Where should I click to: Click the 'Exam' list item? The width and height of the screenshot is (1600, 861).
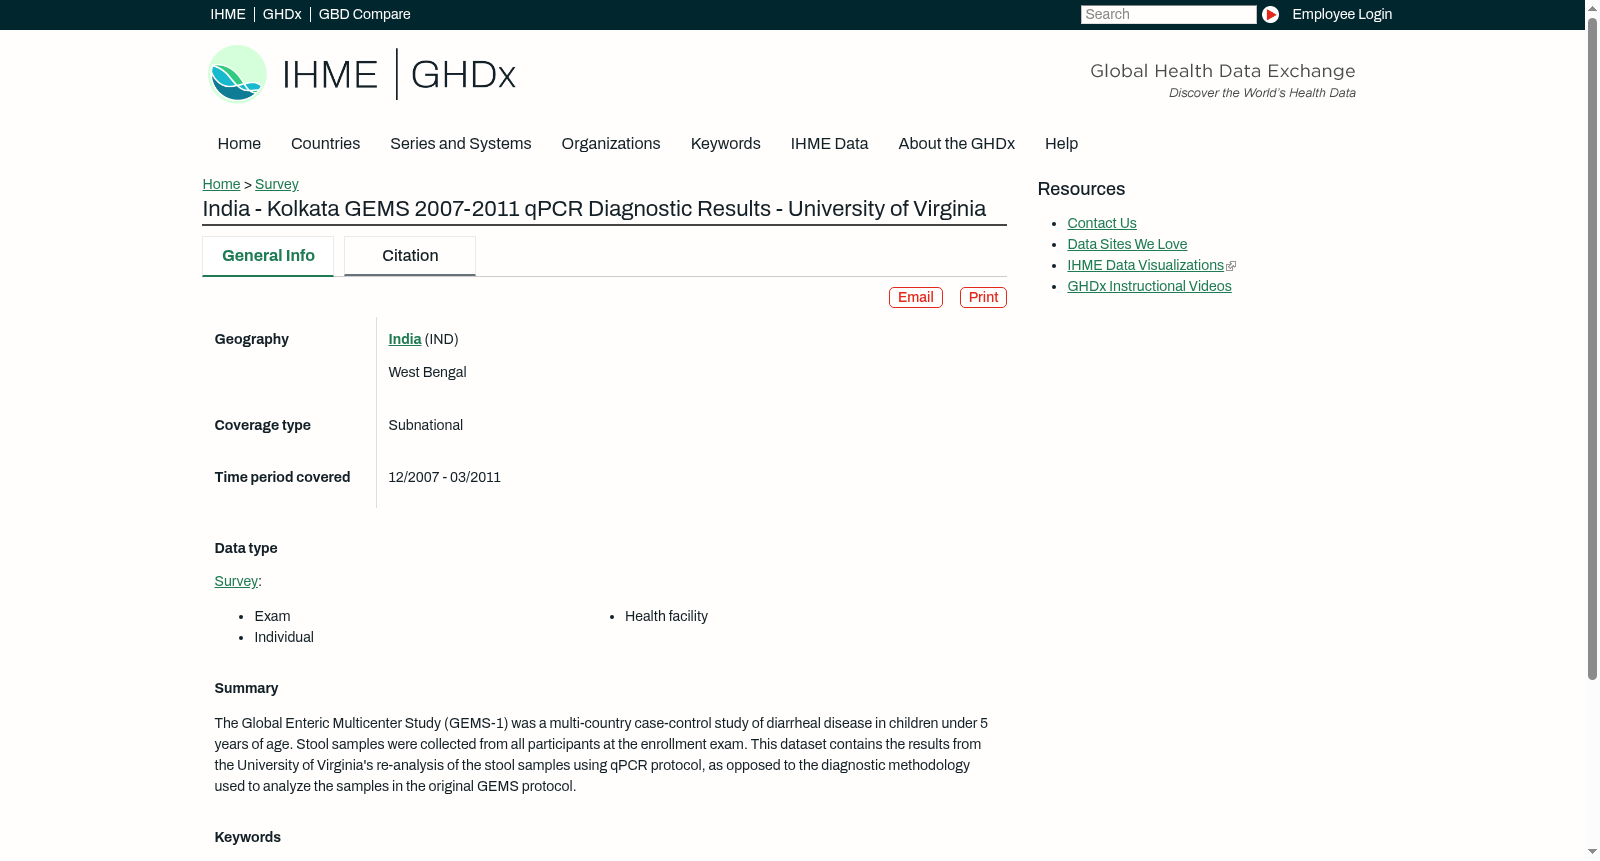point(272,617)
